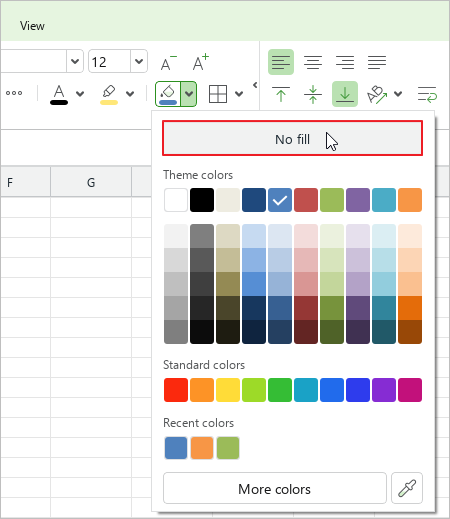450x519 pixels.
Task: Justify text alignment
Action: click(377, 62)
